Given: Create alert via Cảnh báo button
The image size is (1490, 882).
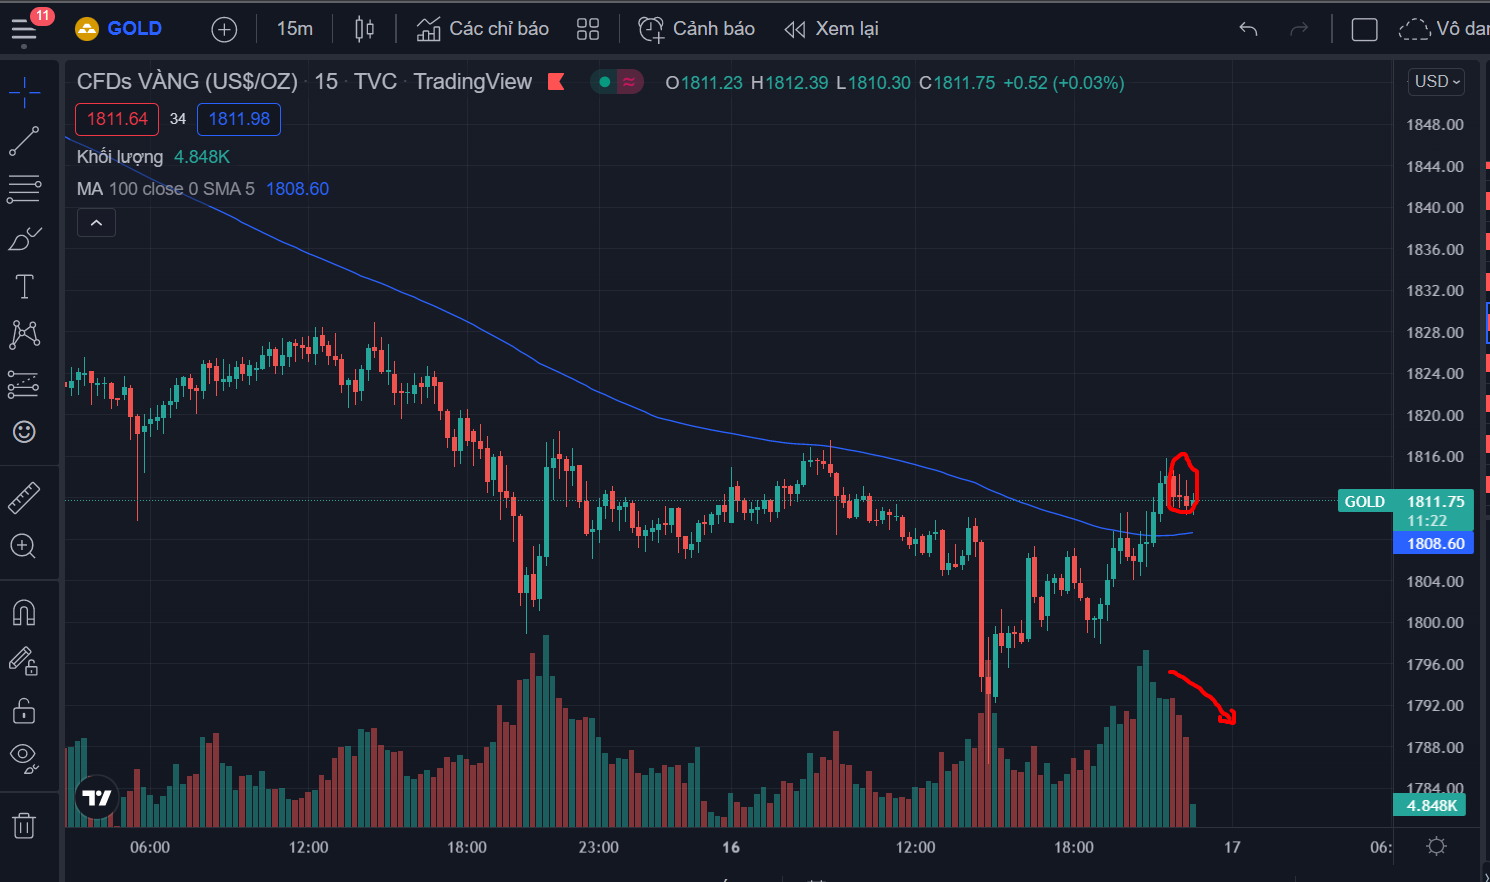Looking at the screenshot, I should [697, 29].
